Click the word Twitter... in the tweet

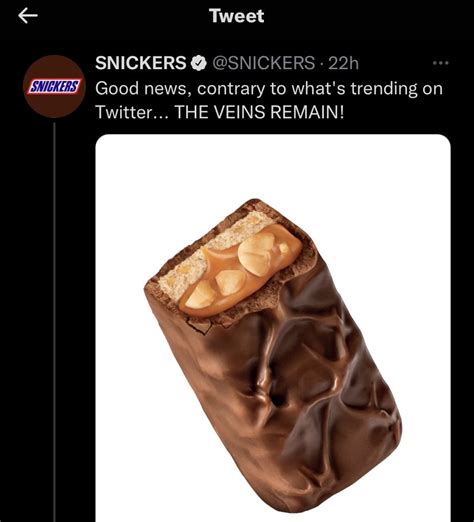click(133, 112)
